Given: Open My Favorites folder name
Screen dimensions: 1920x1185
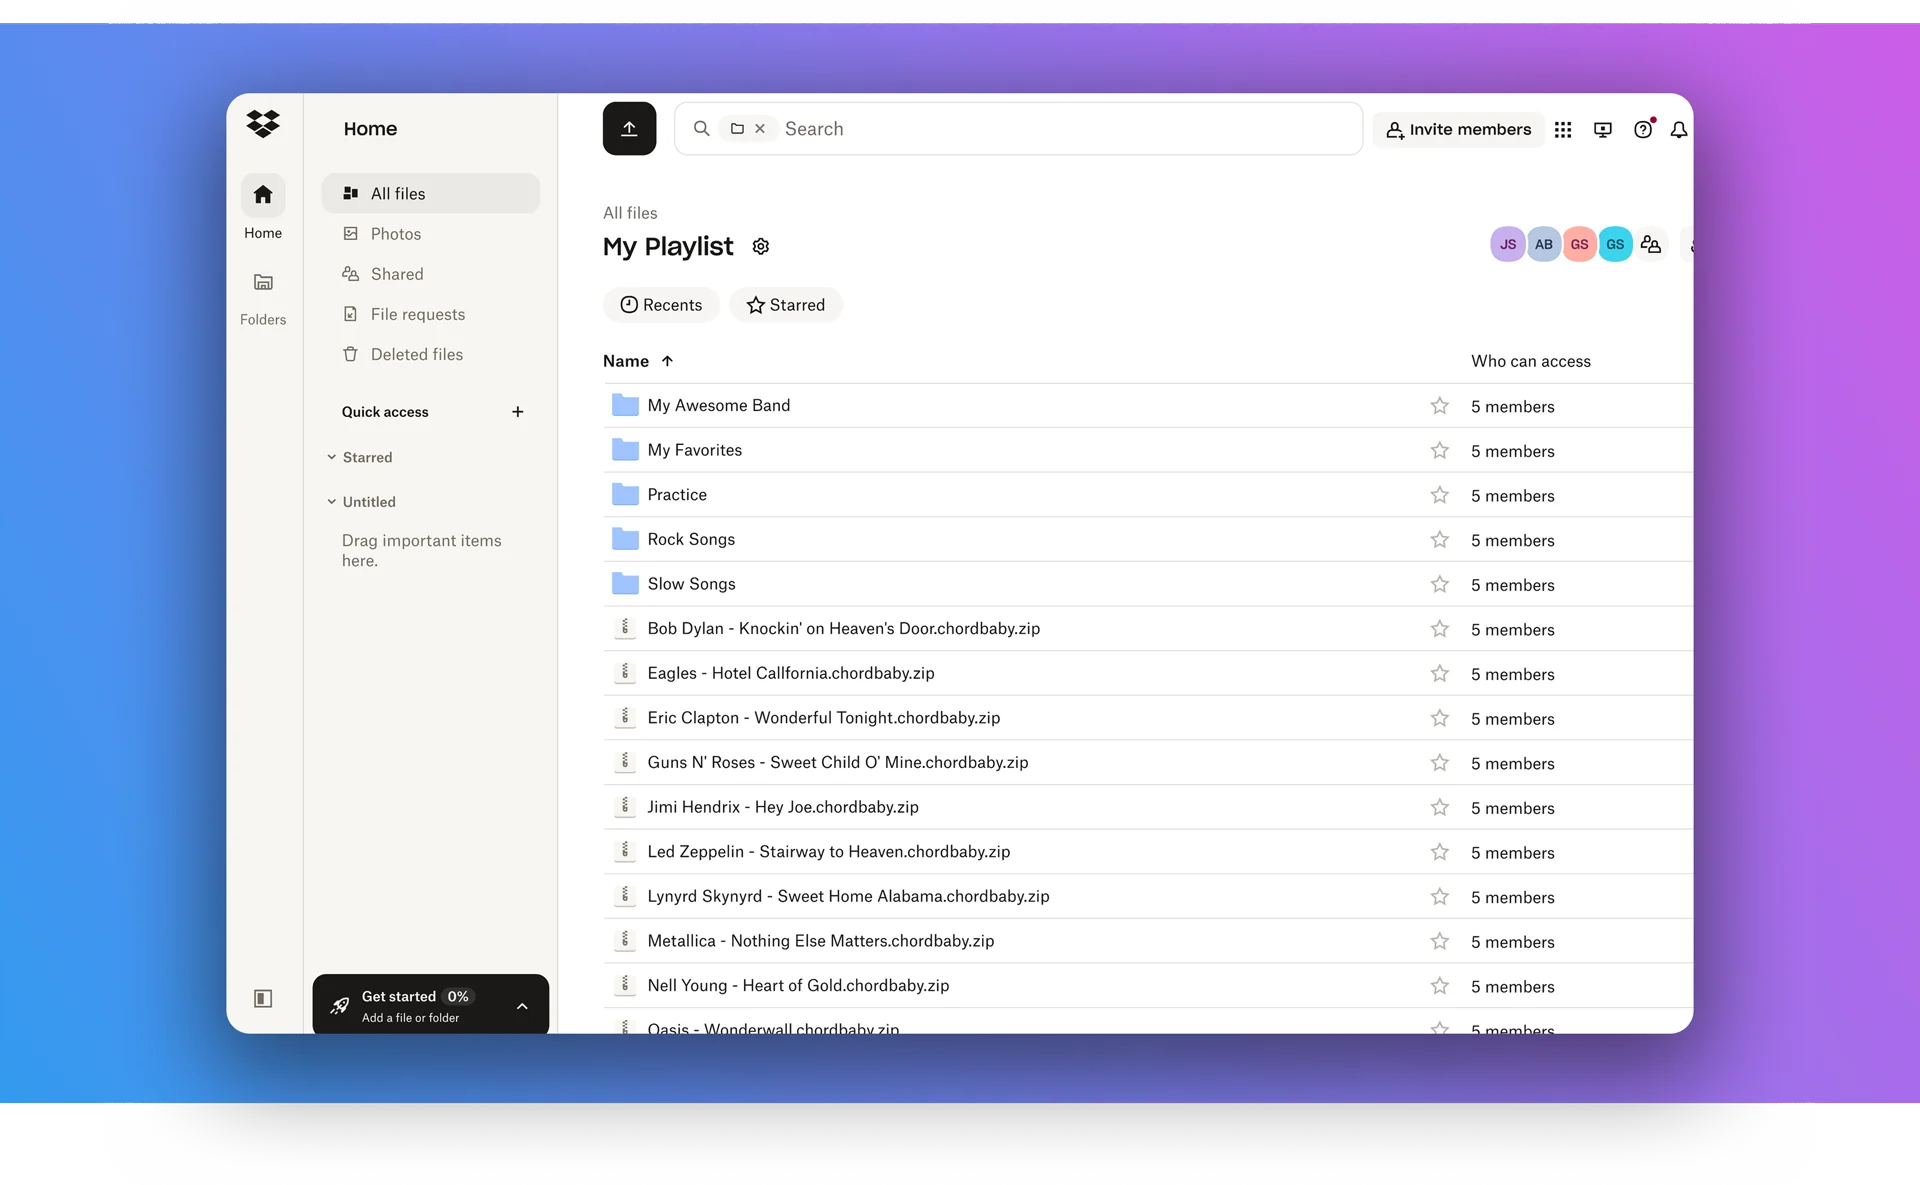Looking at the screenshot, I should tap(694, 450).
